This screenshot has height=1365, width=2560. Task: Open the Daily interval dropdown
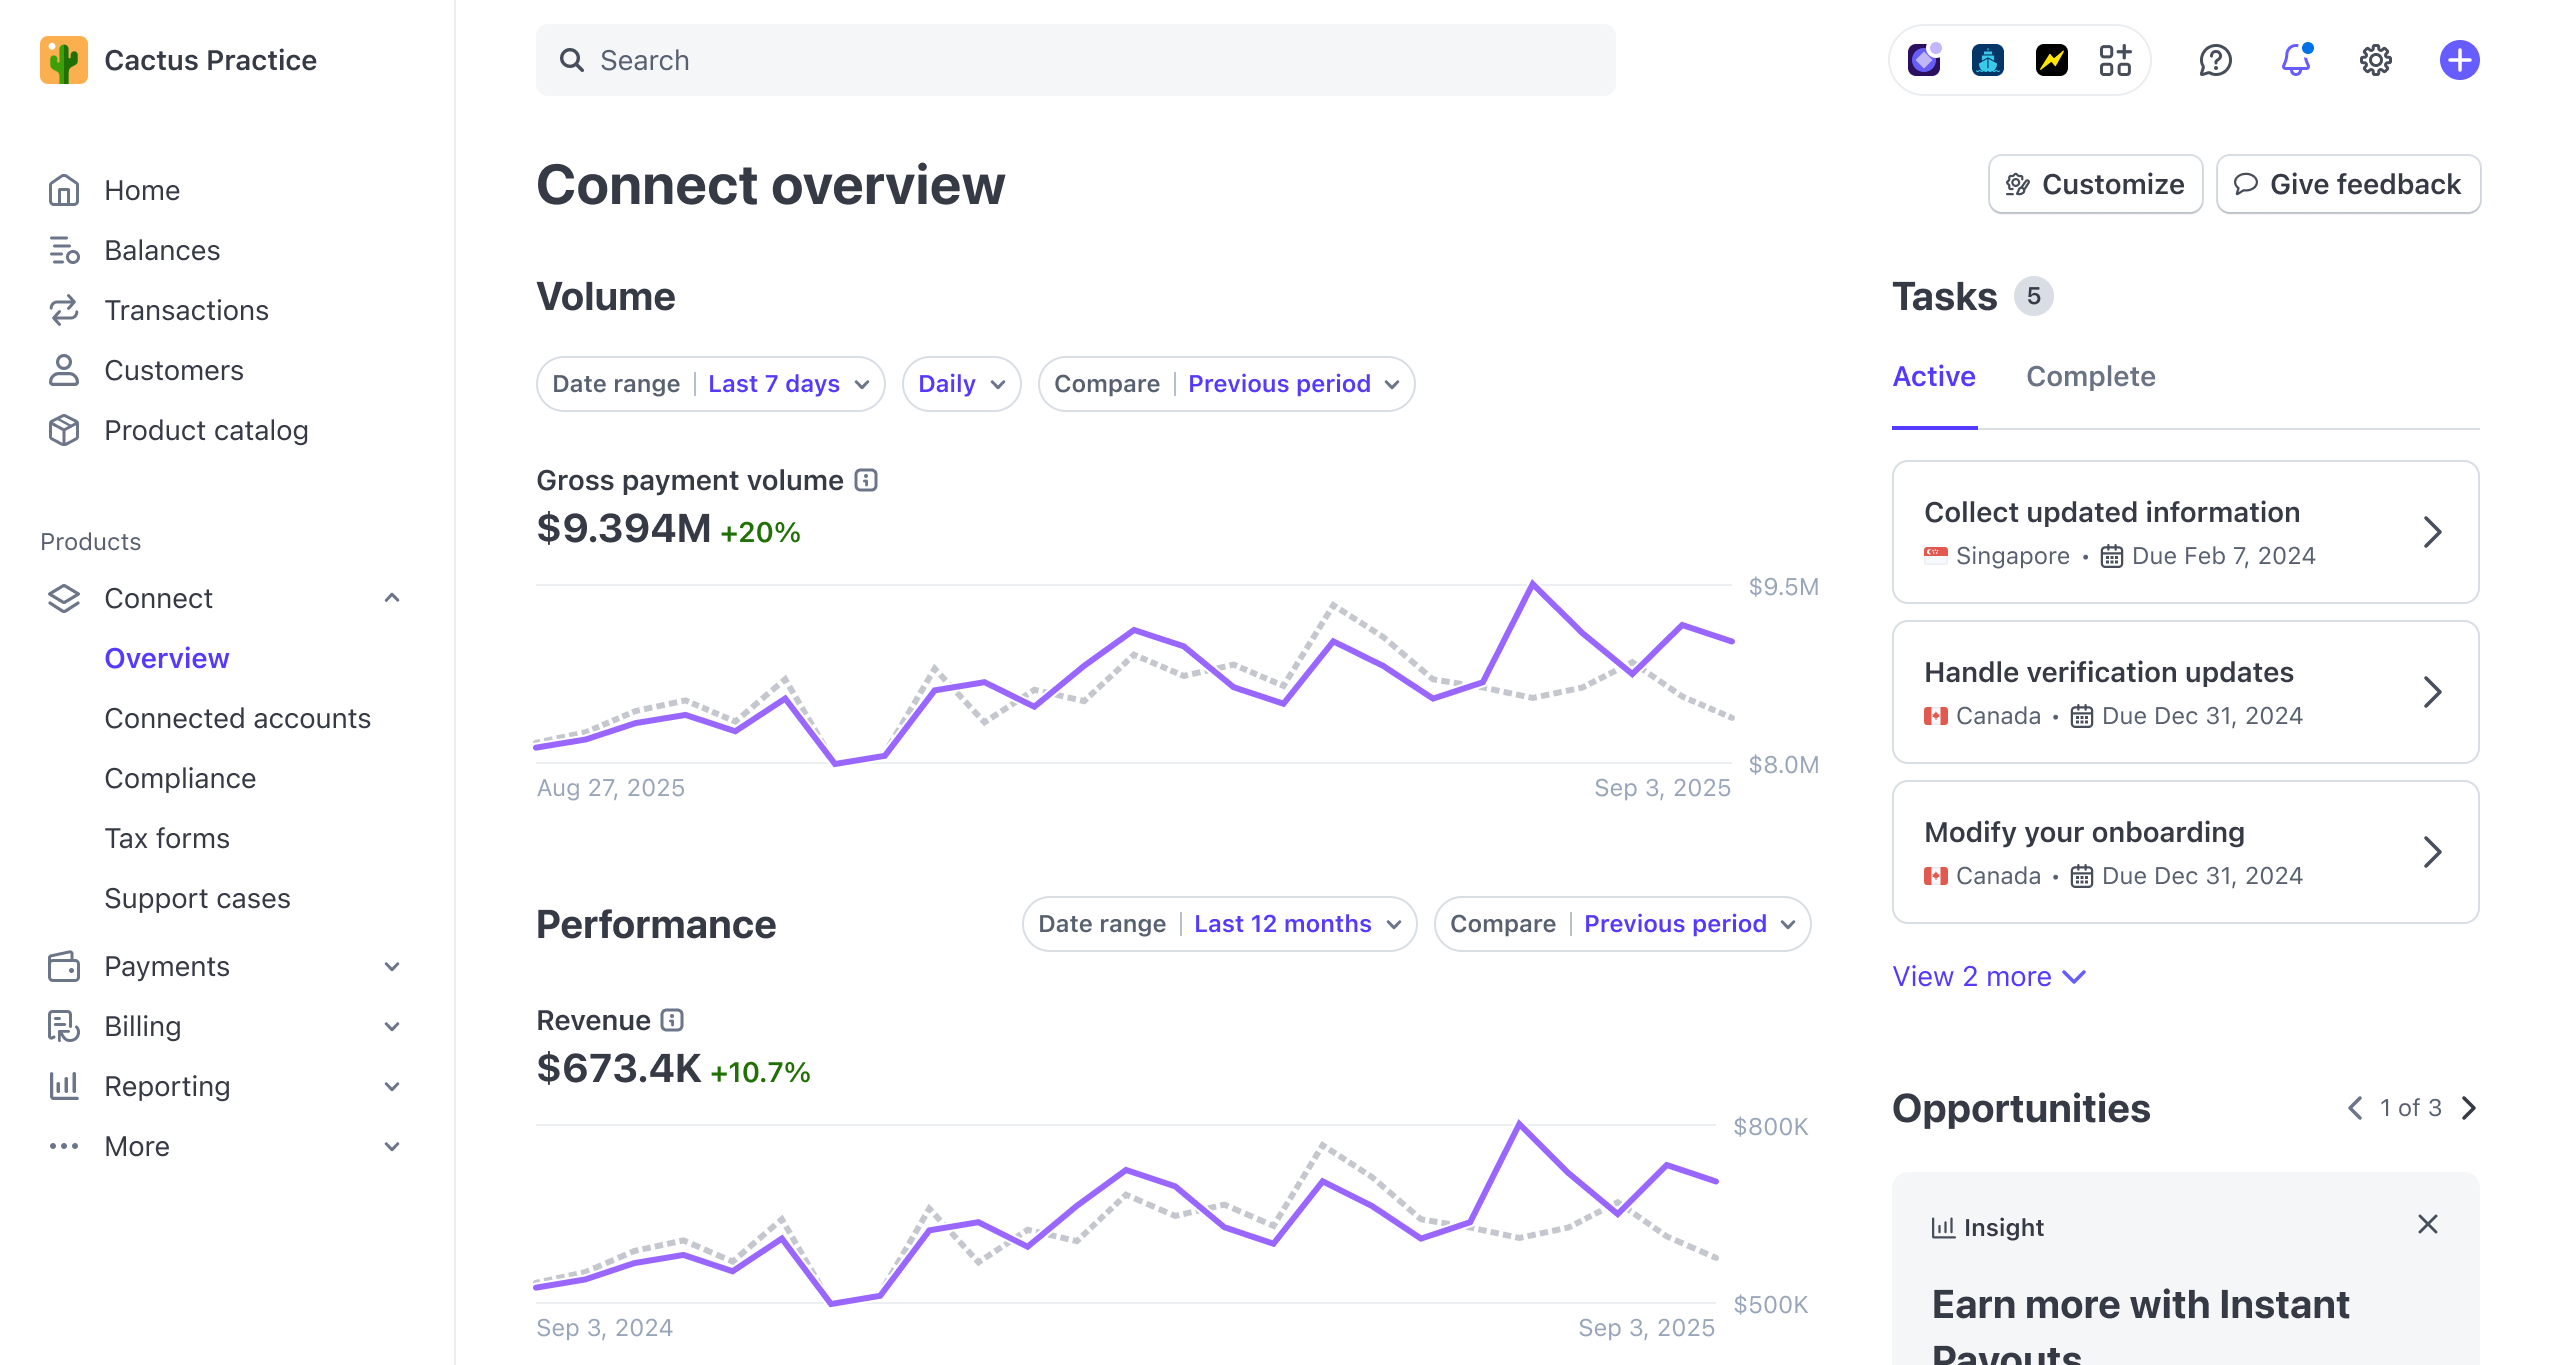961,384
